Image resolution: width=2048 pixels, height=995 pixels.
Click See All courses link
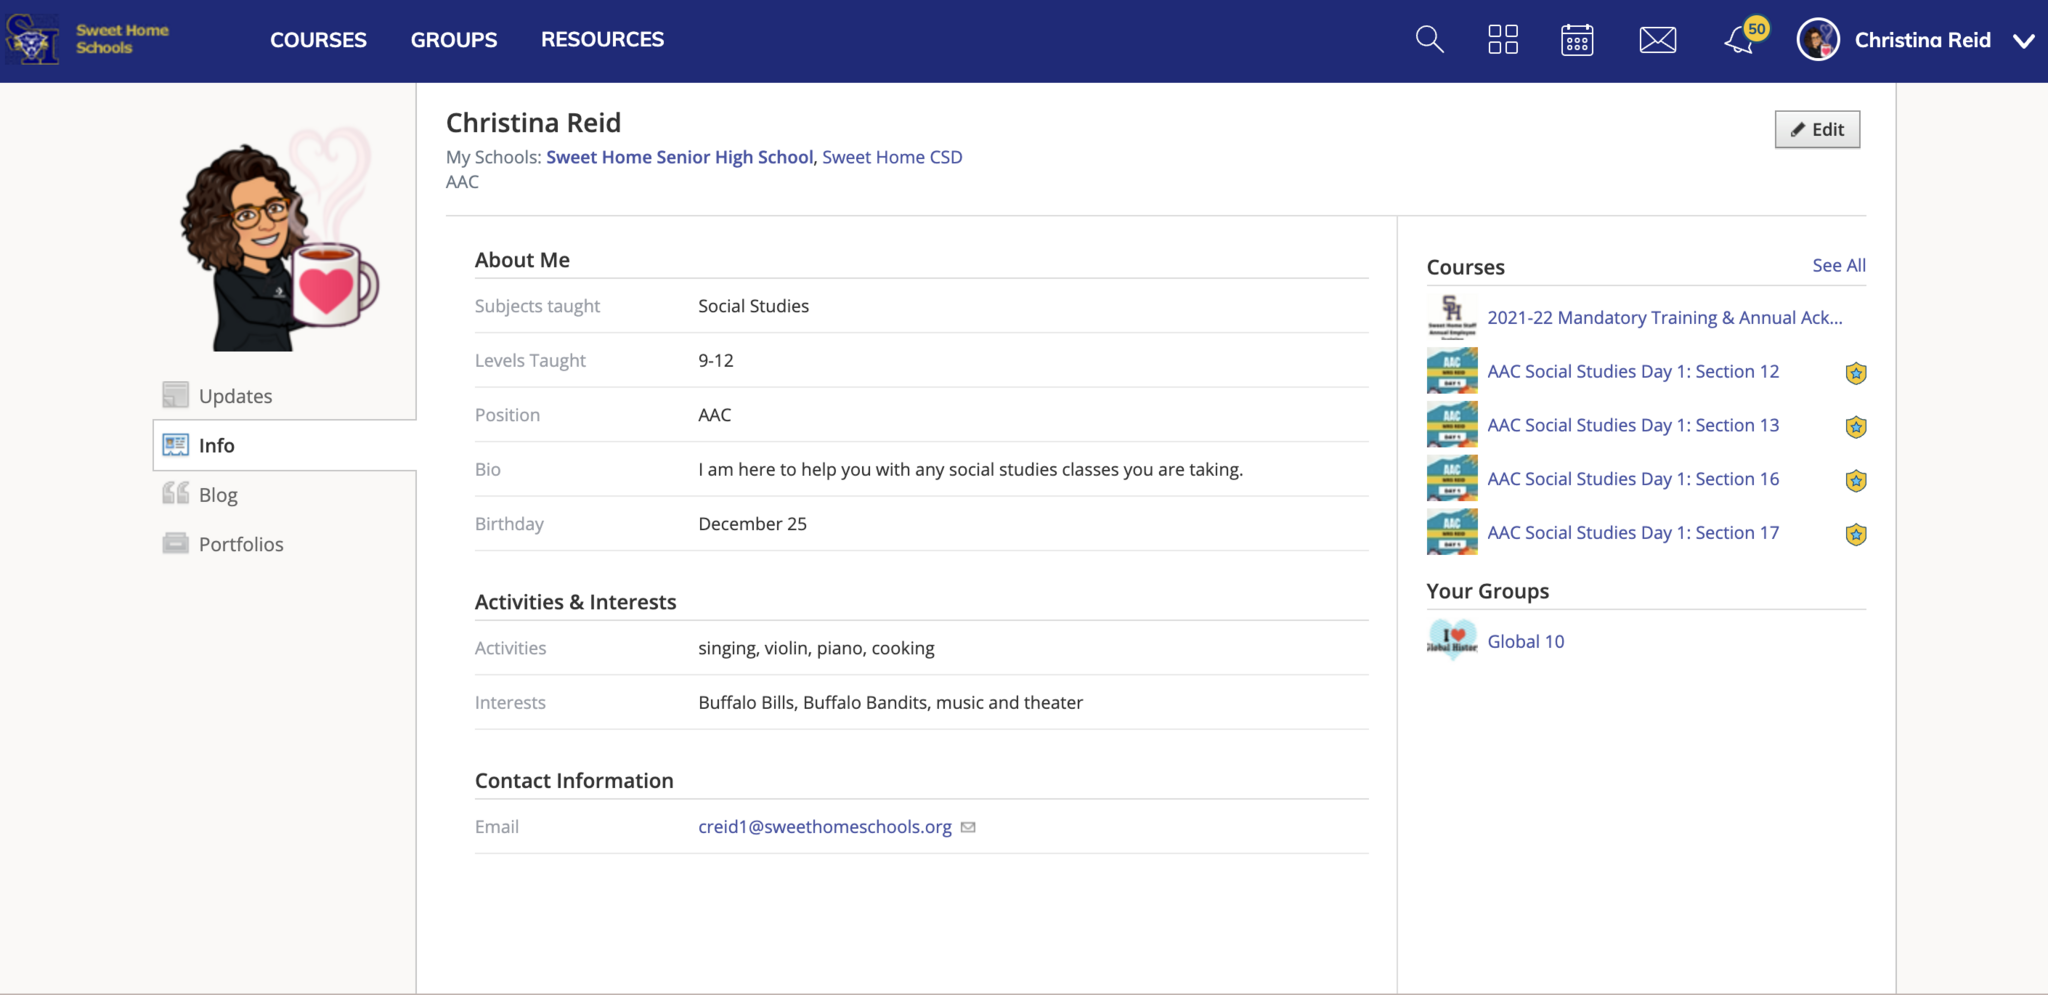(1838, 265)
